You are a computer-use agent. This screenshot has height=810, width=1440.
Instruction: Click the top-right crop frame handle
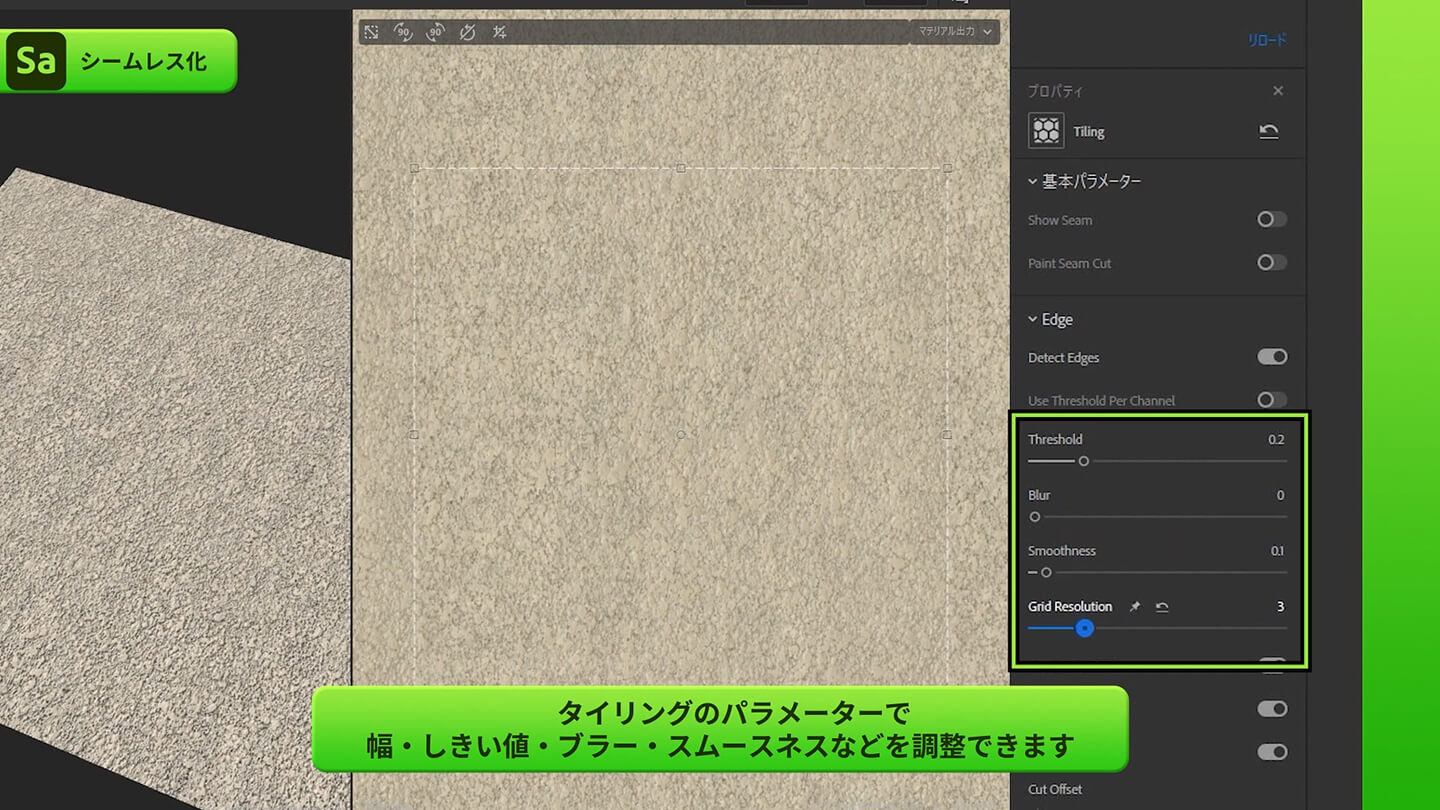coord(947,168)
